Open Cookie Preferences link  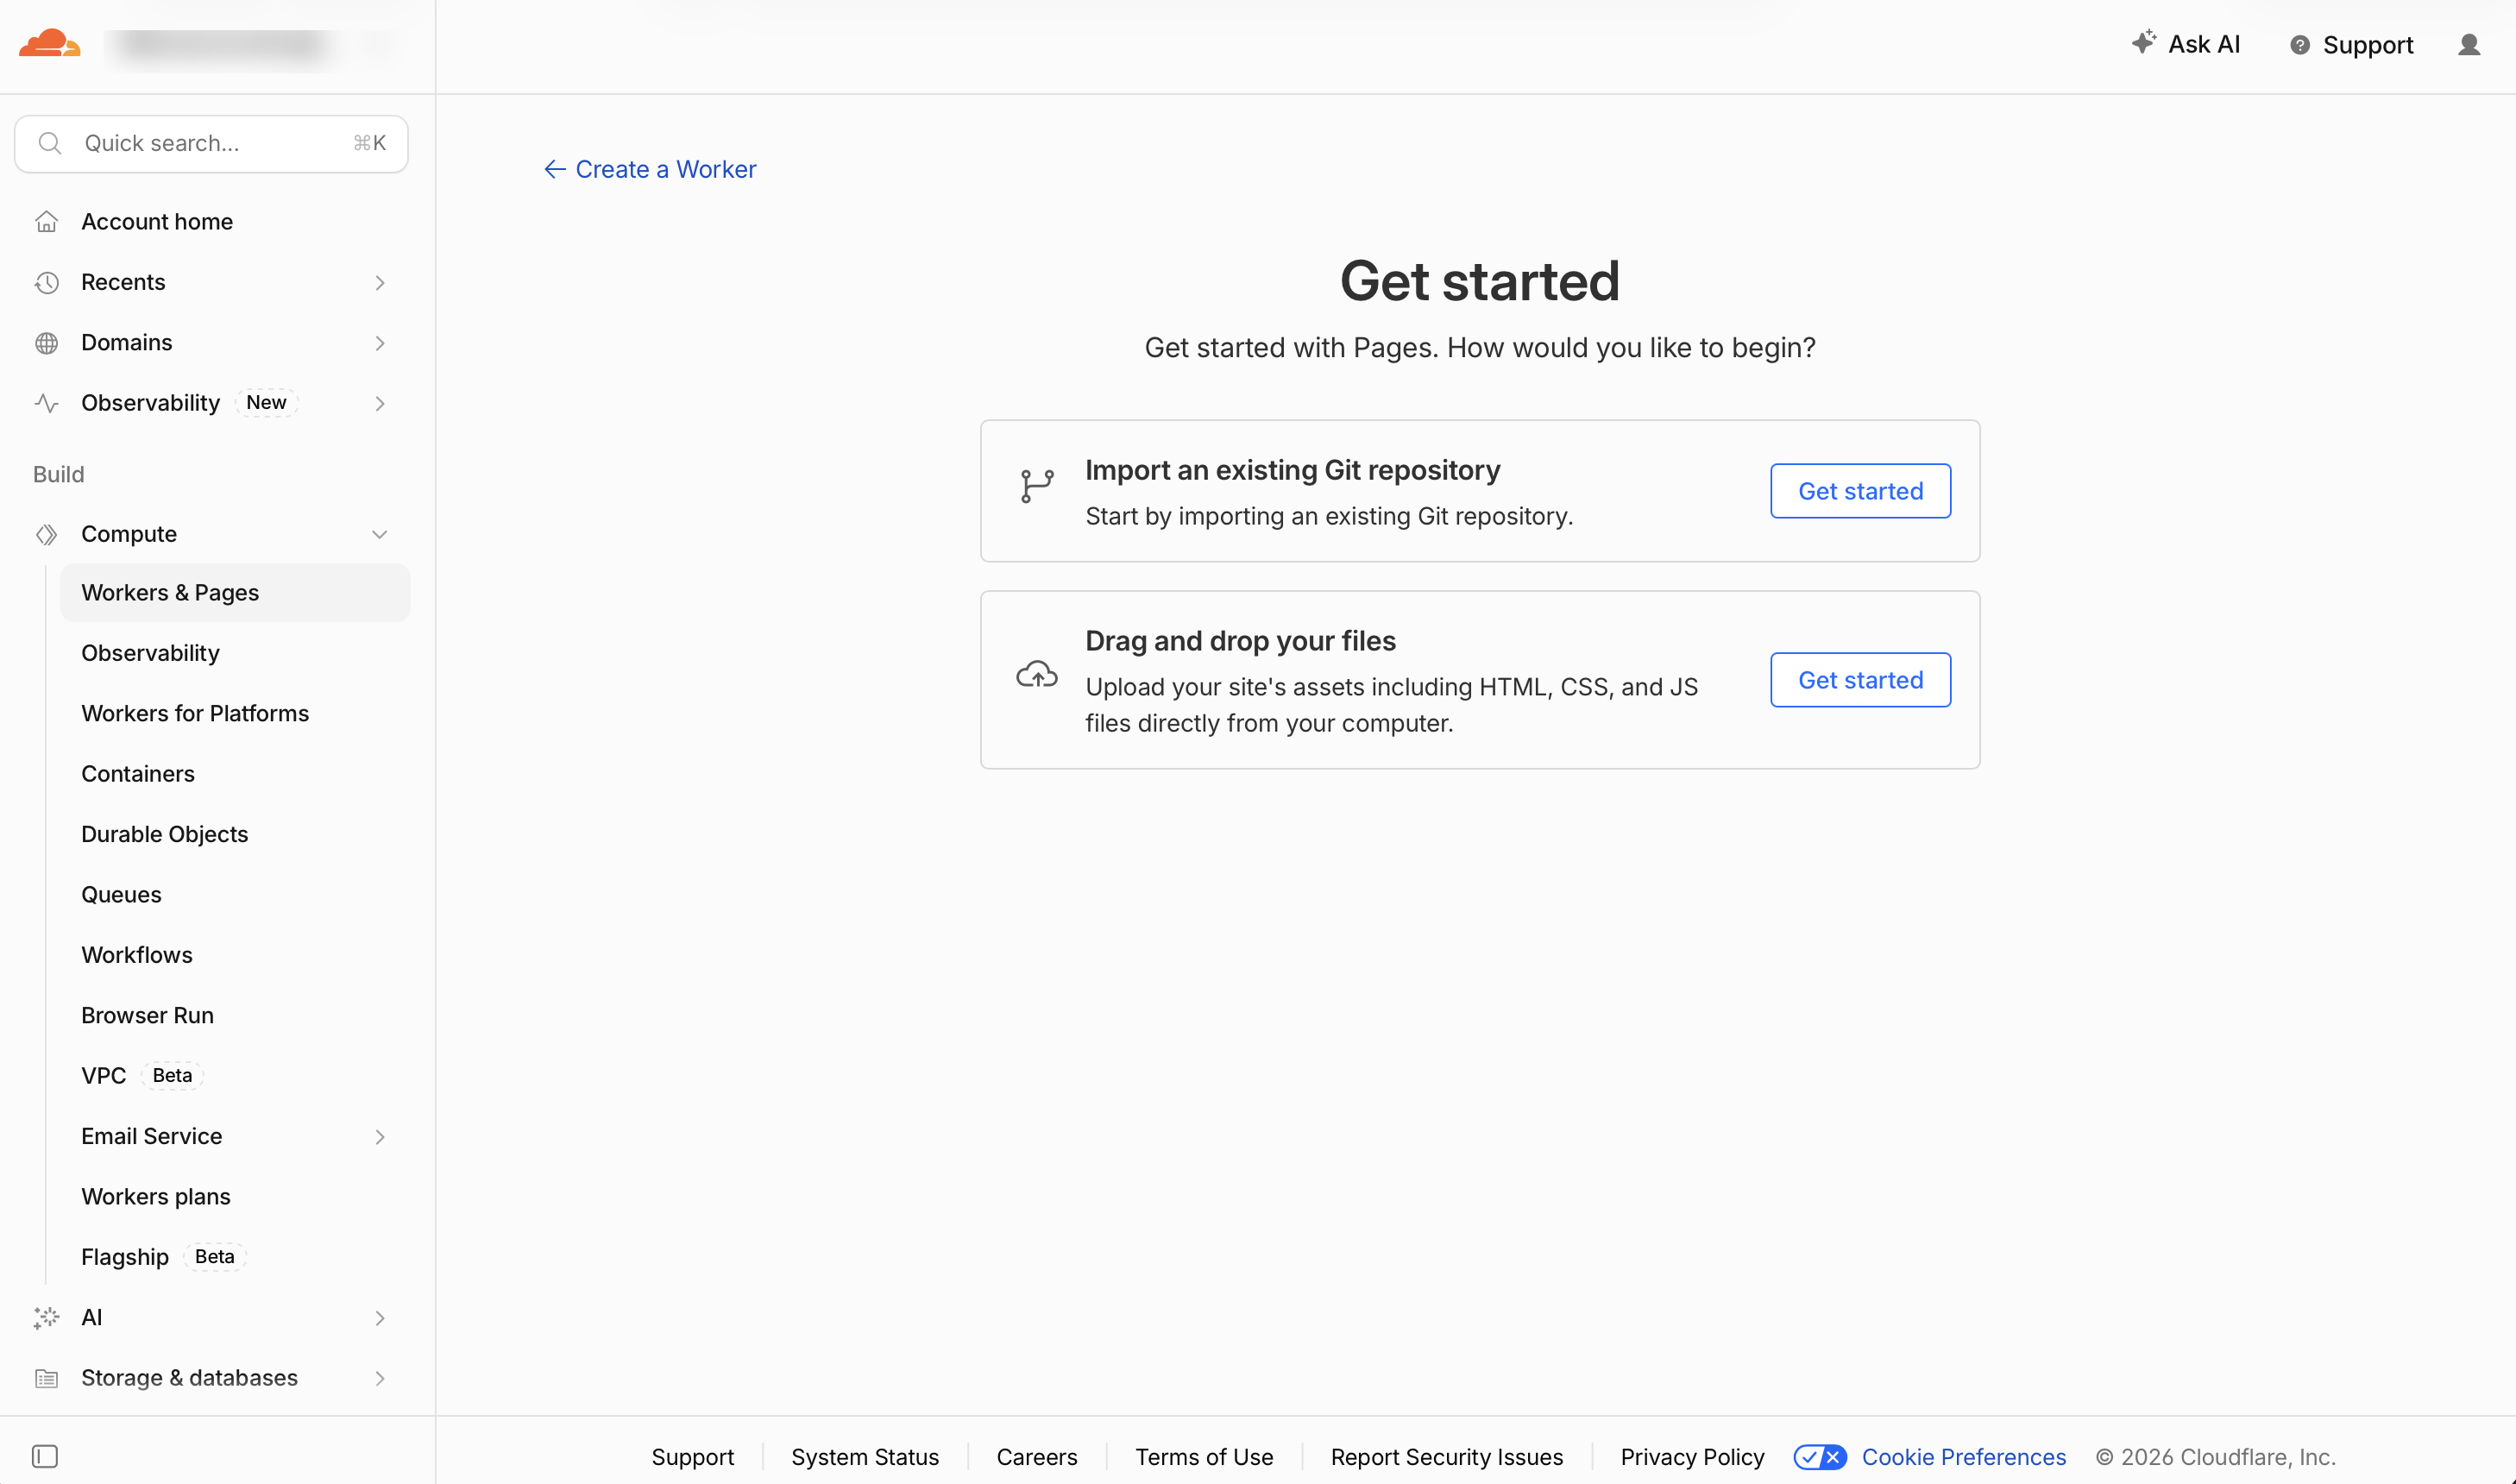pos(1963,1457)
